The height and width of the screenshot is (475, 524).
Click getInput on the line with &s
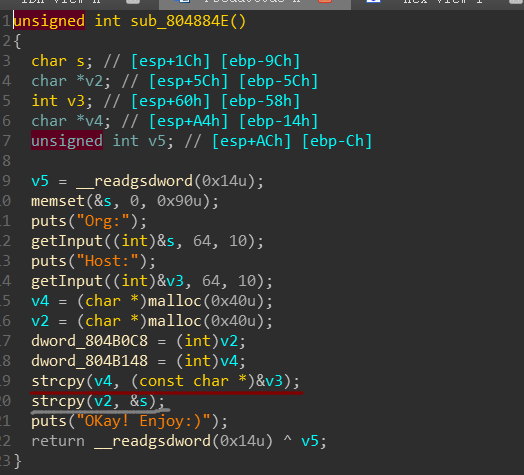[67, 242]
